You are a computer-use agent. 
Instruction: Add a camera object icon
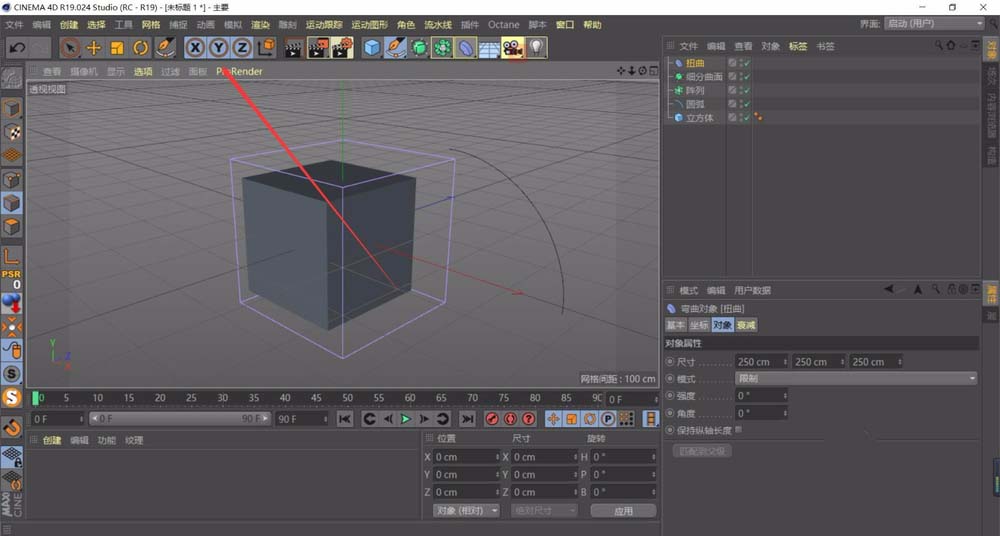coord(513,47)
